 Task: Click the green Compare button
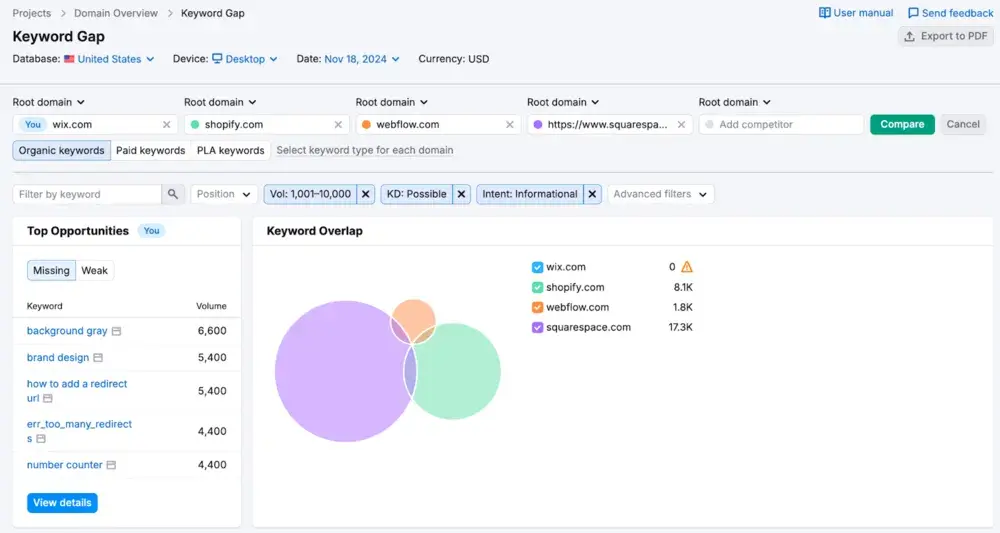902,124
